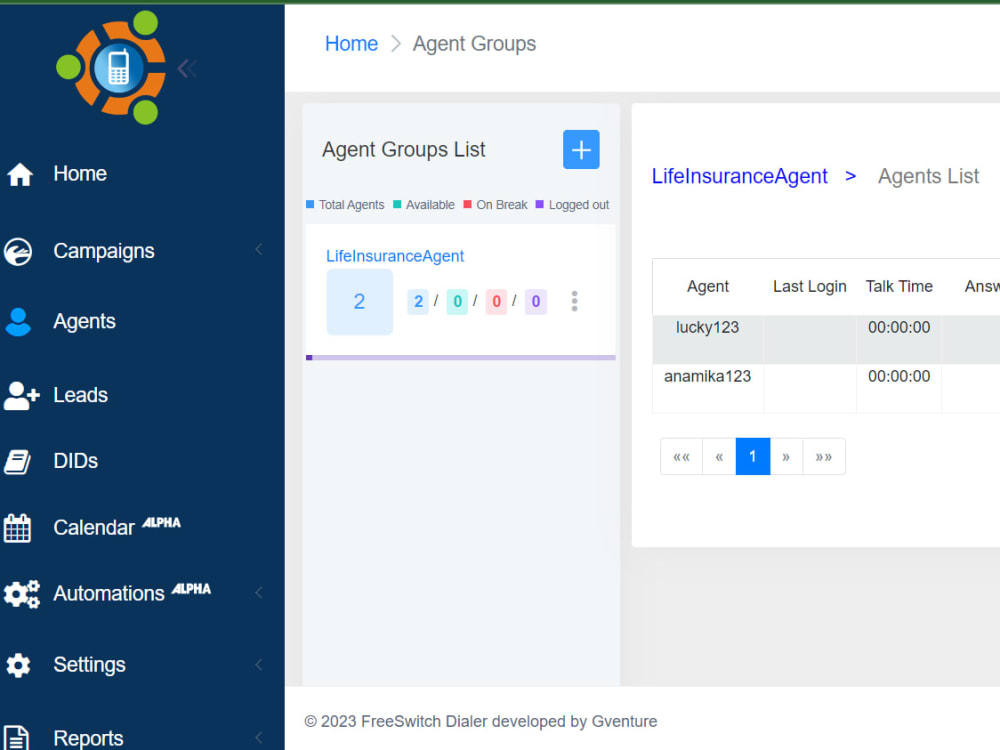Click the Agent Groups List heading
The width and height of the screenshot is (1000, 750).
pyautogui.click(x=404, y=149)
